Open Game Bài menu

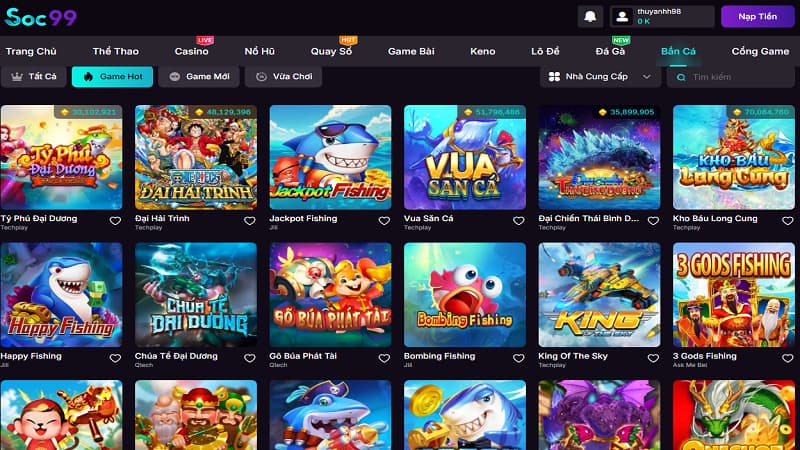pos(411,51)
